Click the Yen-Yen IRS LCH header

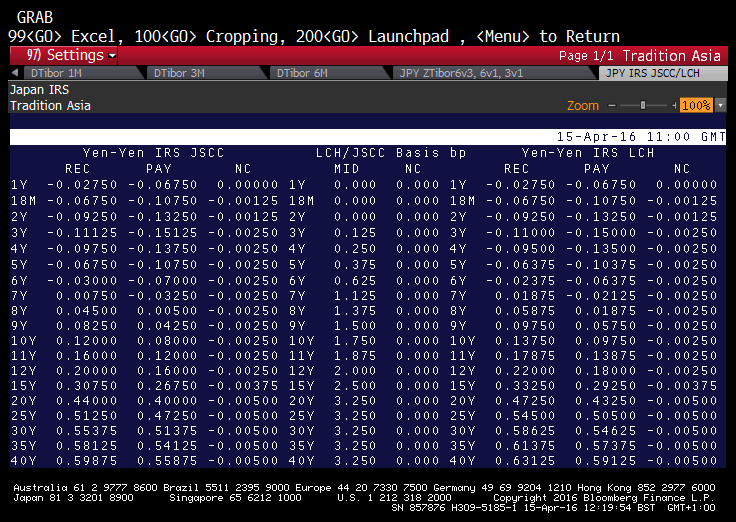(588, 153)
